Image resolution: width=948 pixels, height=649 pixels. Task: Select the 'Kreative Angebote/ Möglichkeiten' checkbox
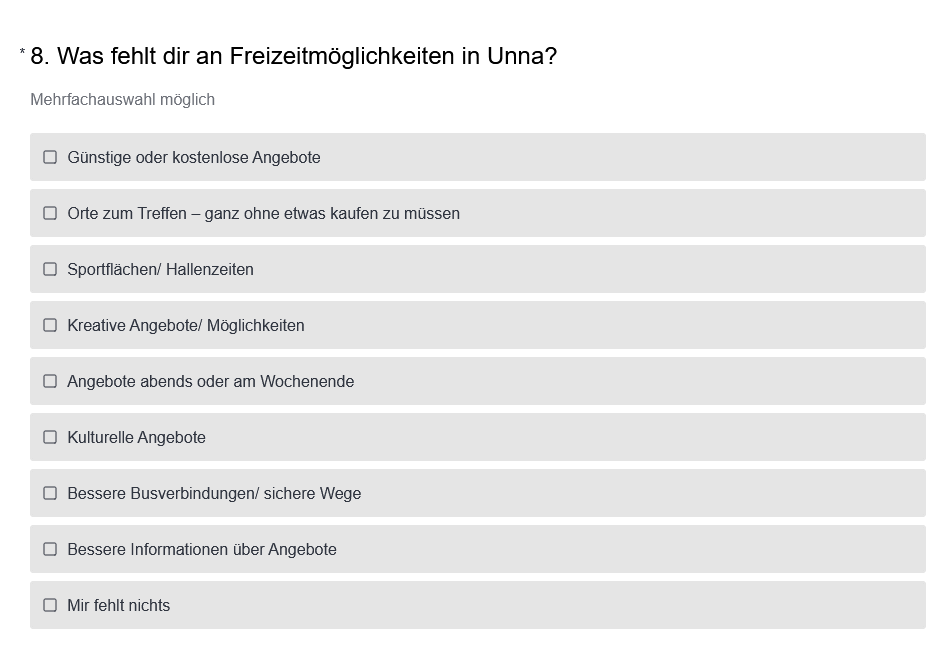pyautogui.click(x=50, y=325)
